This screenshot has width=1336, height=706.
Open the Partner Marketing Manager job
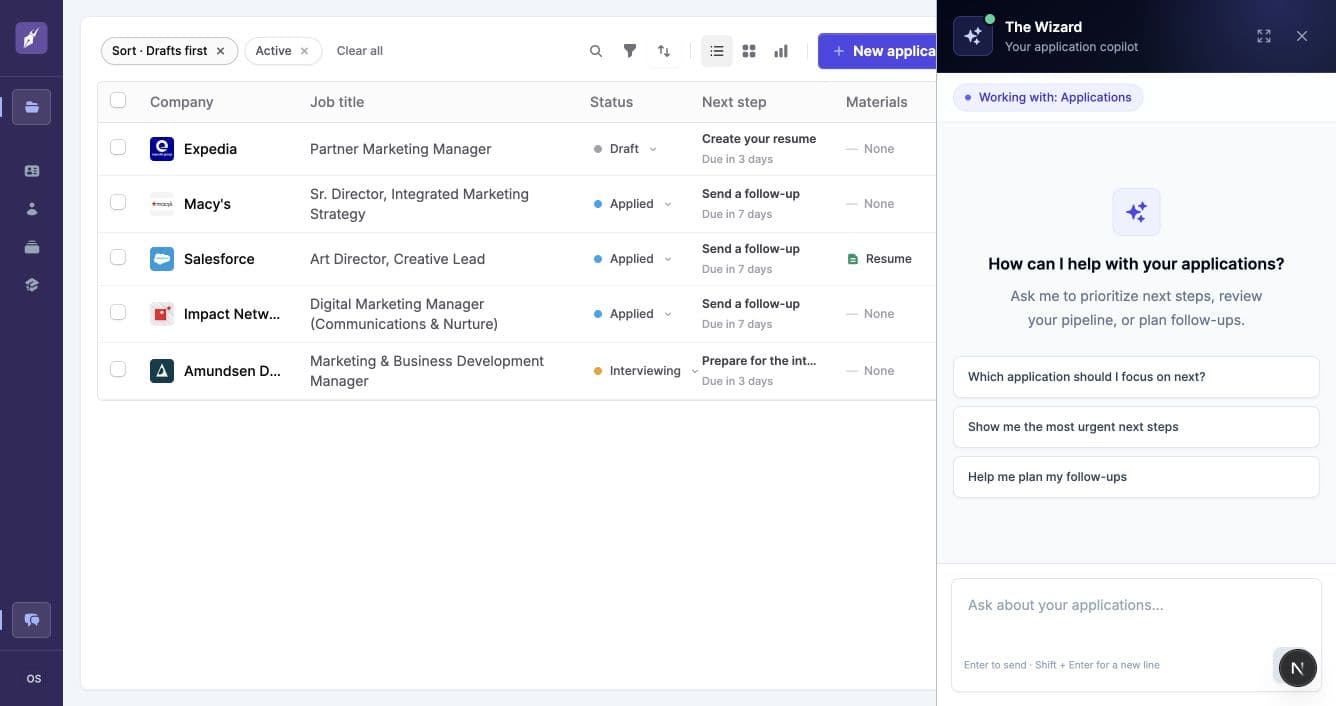(400, 149)
